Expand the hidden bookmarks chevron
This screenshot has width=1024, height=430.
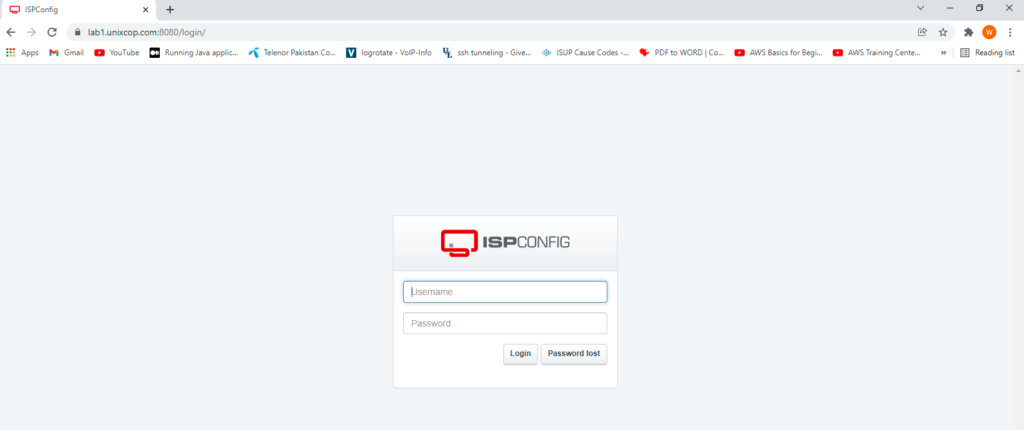point(943,53)
